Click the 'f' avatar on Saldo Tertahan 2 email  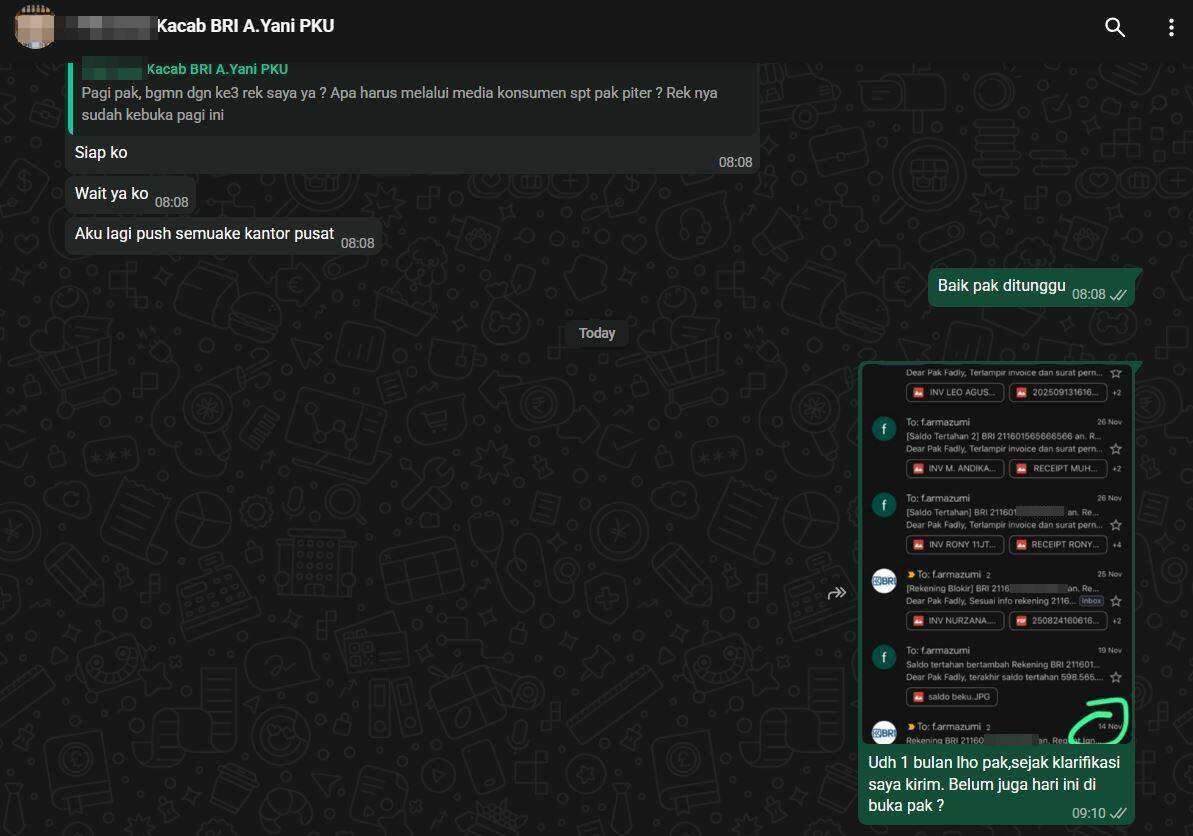pos(884,429)
